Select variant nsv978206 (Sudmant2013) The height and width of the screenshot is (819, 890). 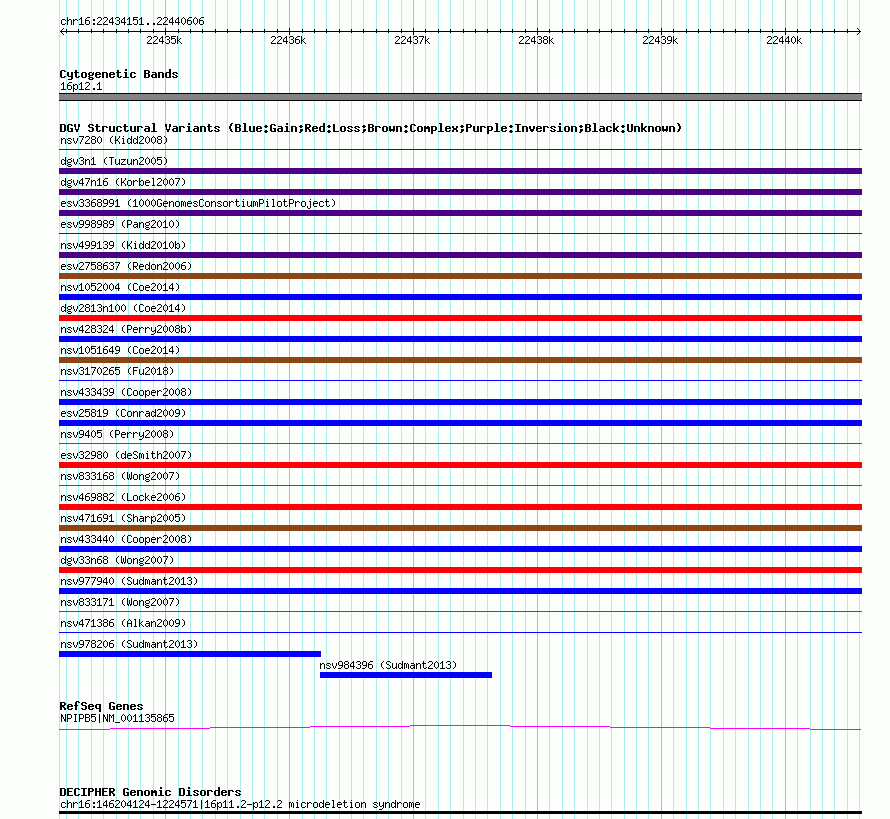[129, 644]
